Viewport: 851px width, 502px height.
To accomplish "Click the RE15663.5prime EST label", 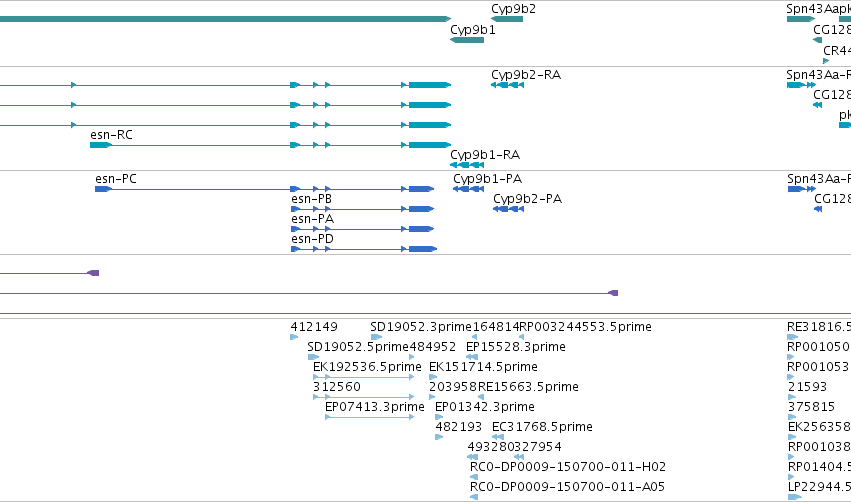I will coord(528,387).
